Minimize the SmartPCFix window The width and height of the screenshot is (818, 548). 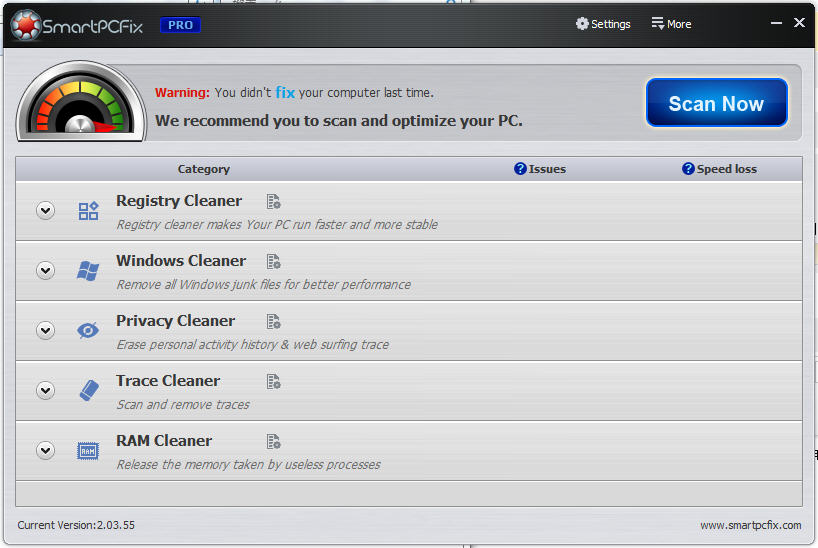tap(776, 23)
